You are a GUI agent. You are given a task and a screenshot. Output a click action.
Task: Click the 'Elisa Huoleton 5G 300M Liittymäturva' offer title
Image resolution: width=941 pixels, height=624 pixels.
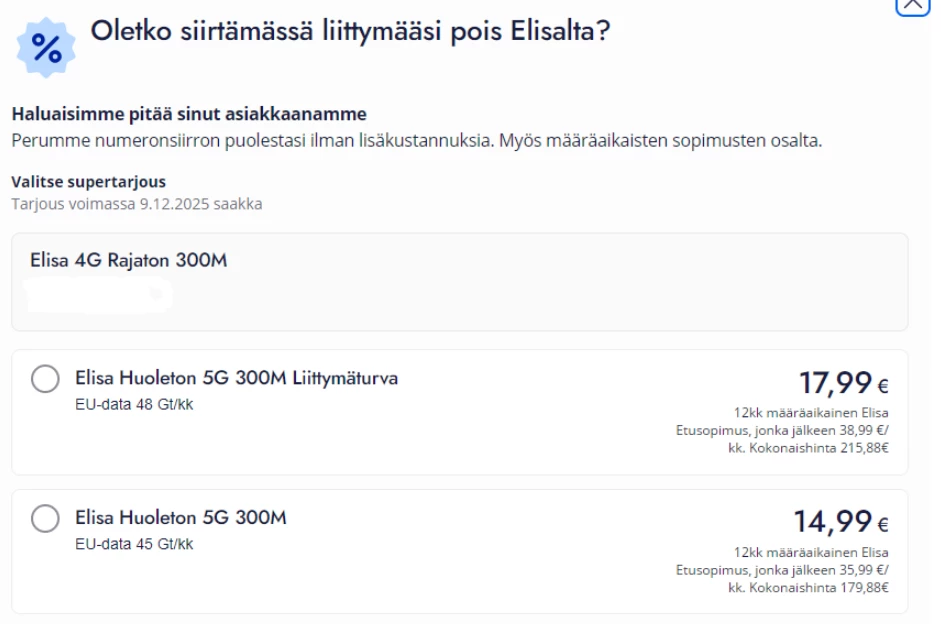click(237, 378)
